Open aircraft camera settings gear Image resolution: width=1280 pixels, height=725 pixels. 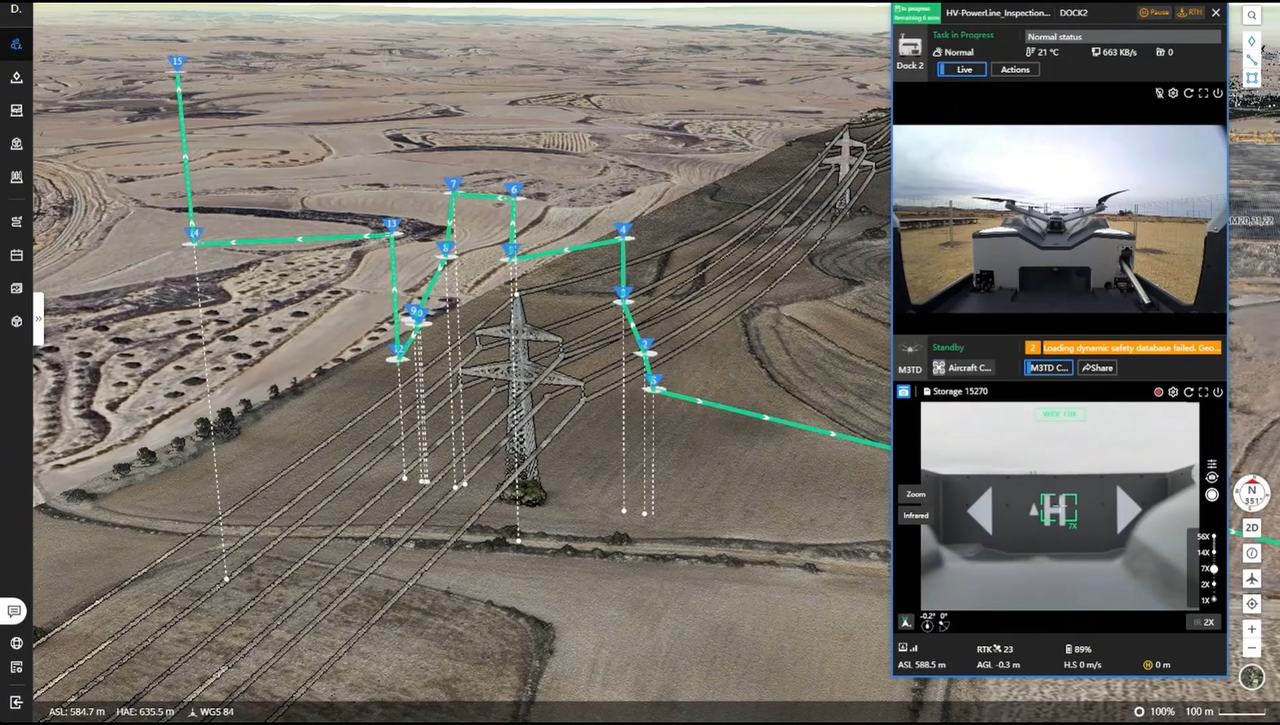[x=1174, y=392]
